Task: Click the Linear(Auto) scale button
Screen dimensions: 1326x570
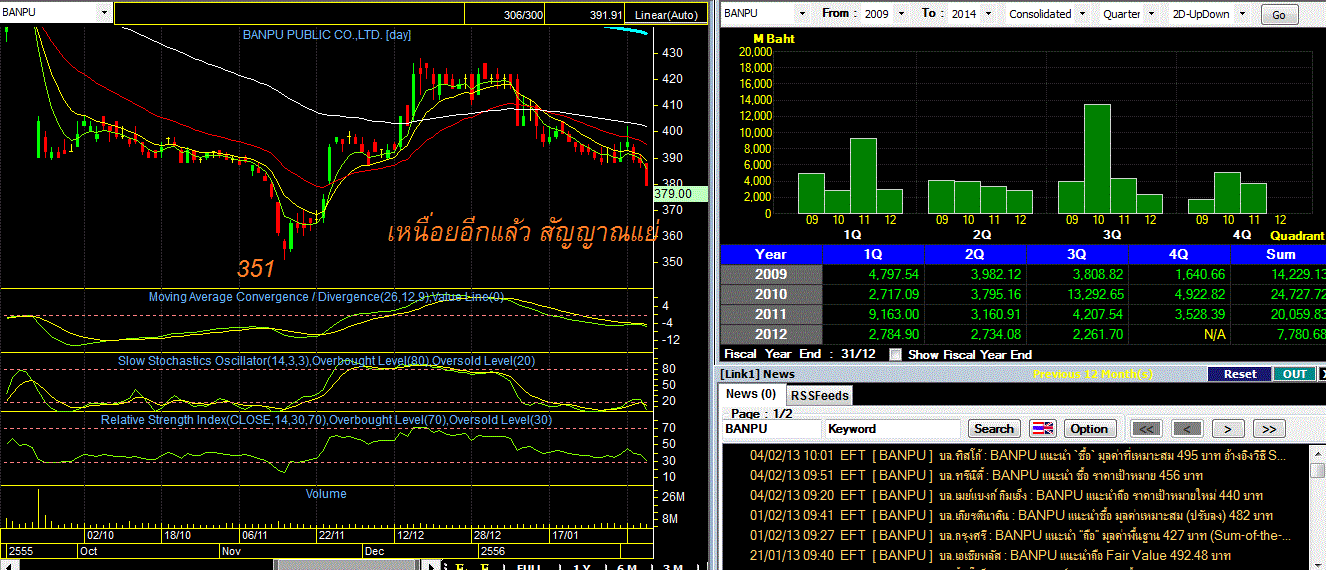Action: pyautogui.click(x=667, y=15)
